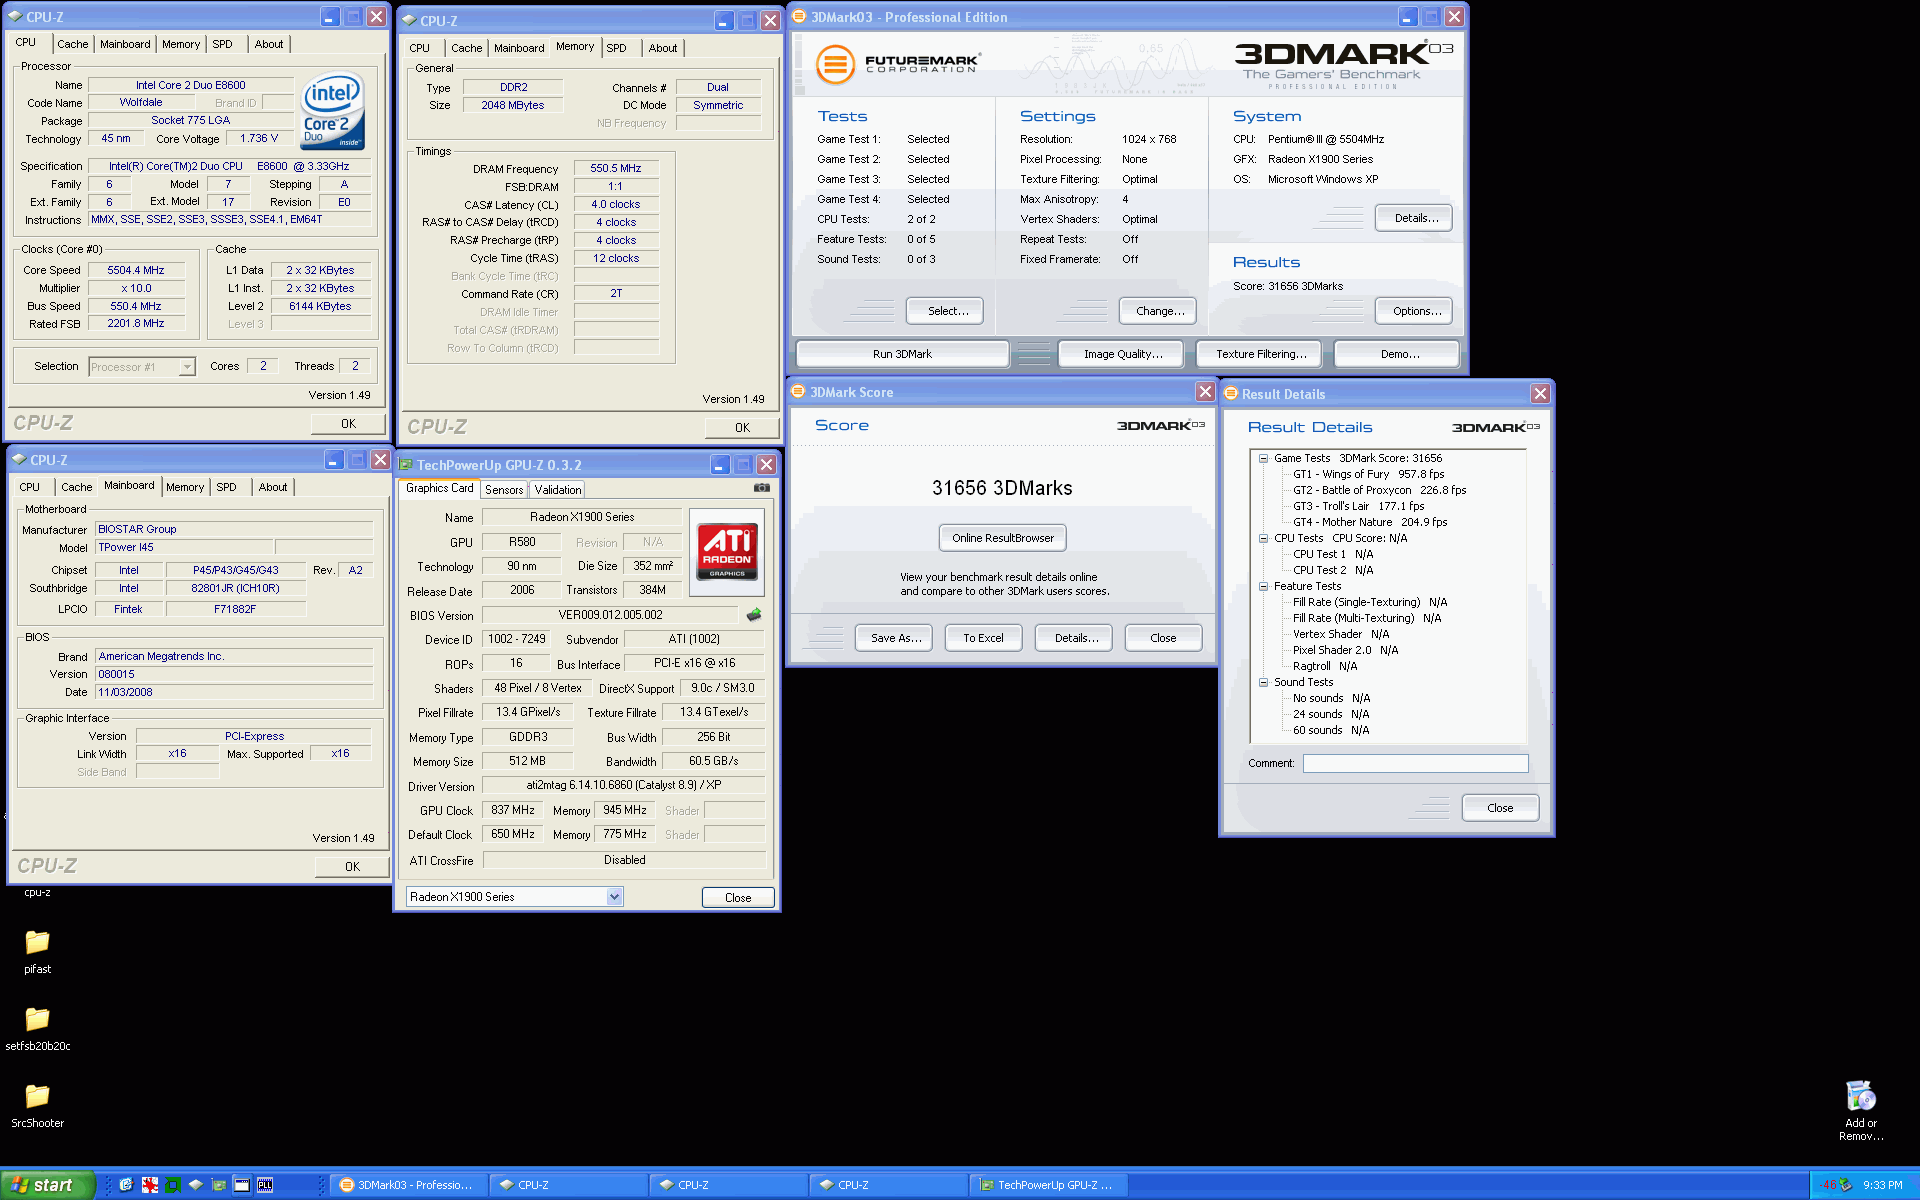The width and height of the screenshot is (1920, 1200).
Task: Select the Ragtroll tree row
Action: click(1325, 666)
